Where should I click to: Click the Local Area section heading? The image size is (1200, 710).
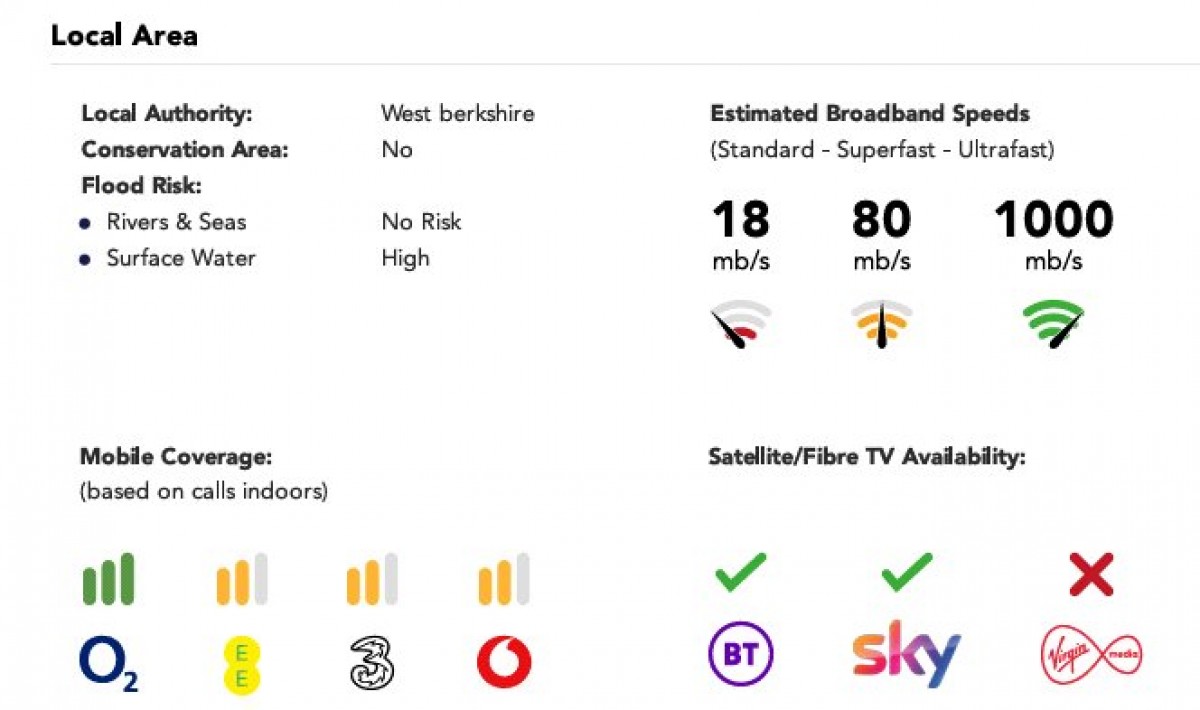point(124,36)
